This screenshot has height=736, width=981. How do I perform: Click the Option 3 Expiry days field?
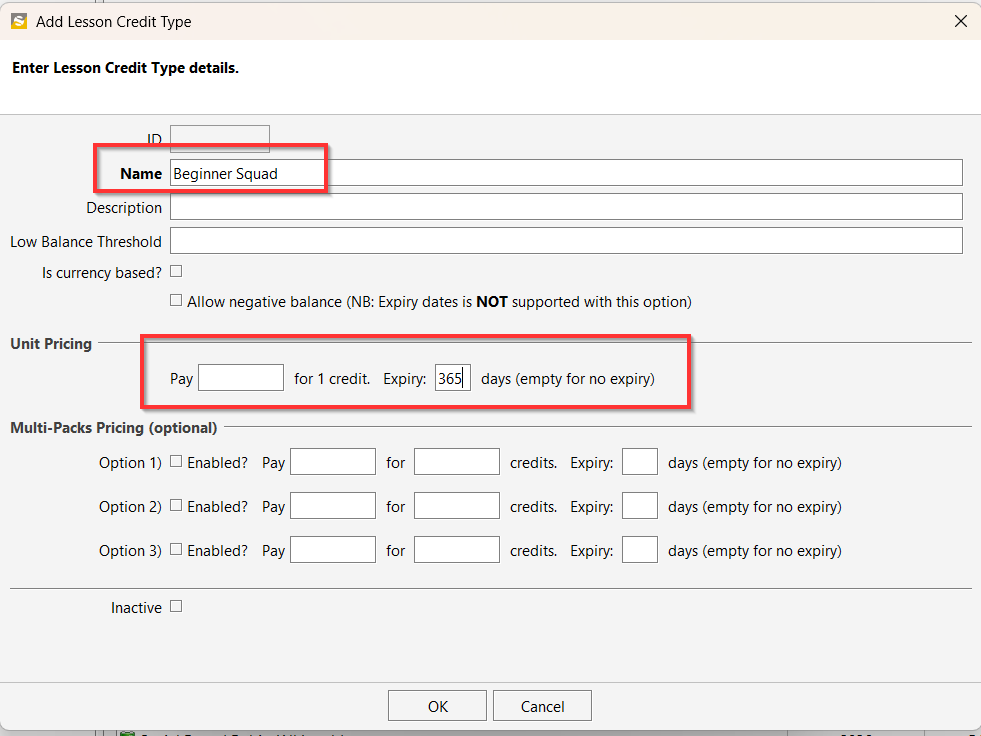click(639, 550)
